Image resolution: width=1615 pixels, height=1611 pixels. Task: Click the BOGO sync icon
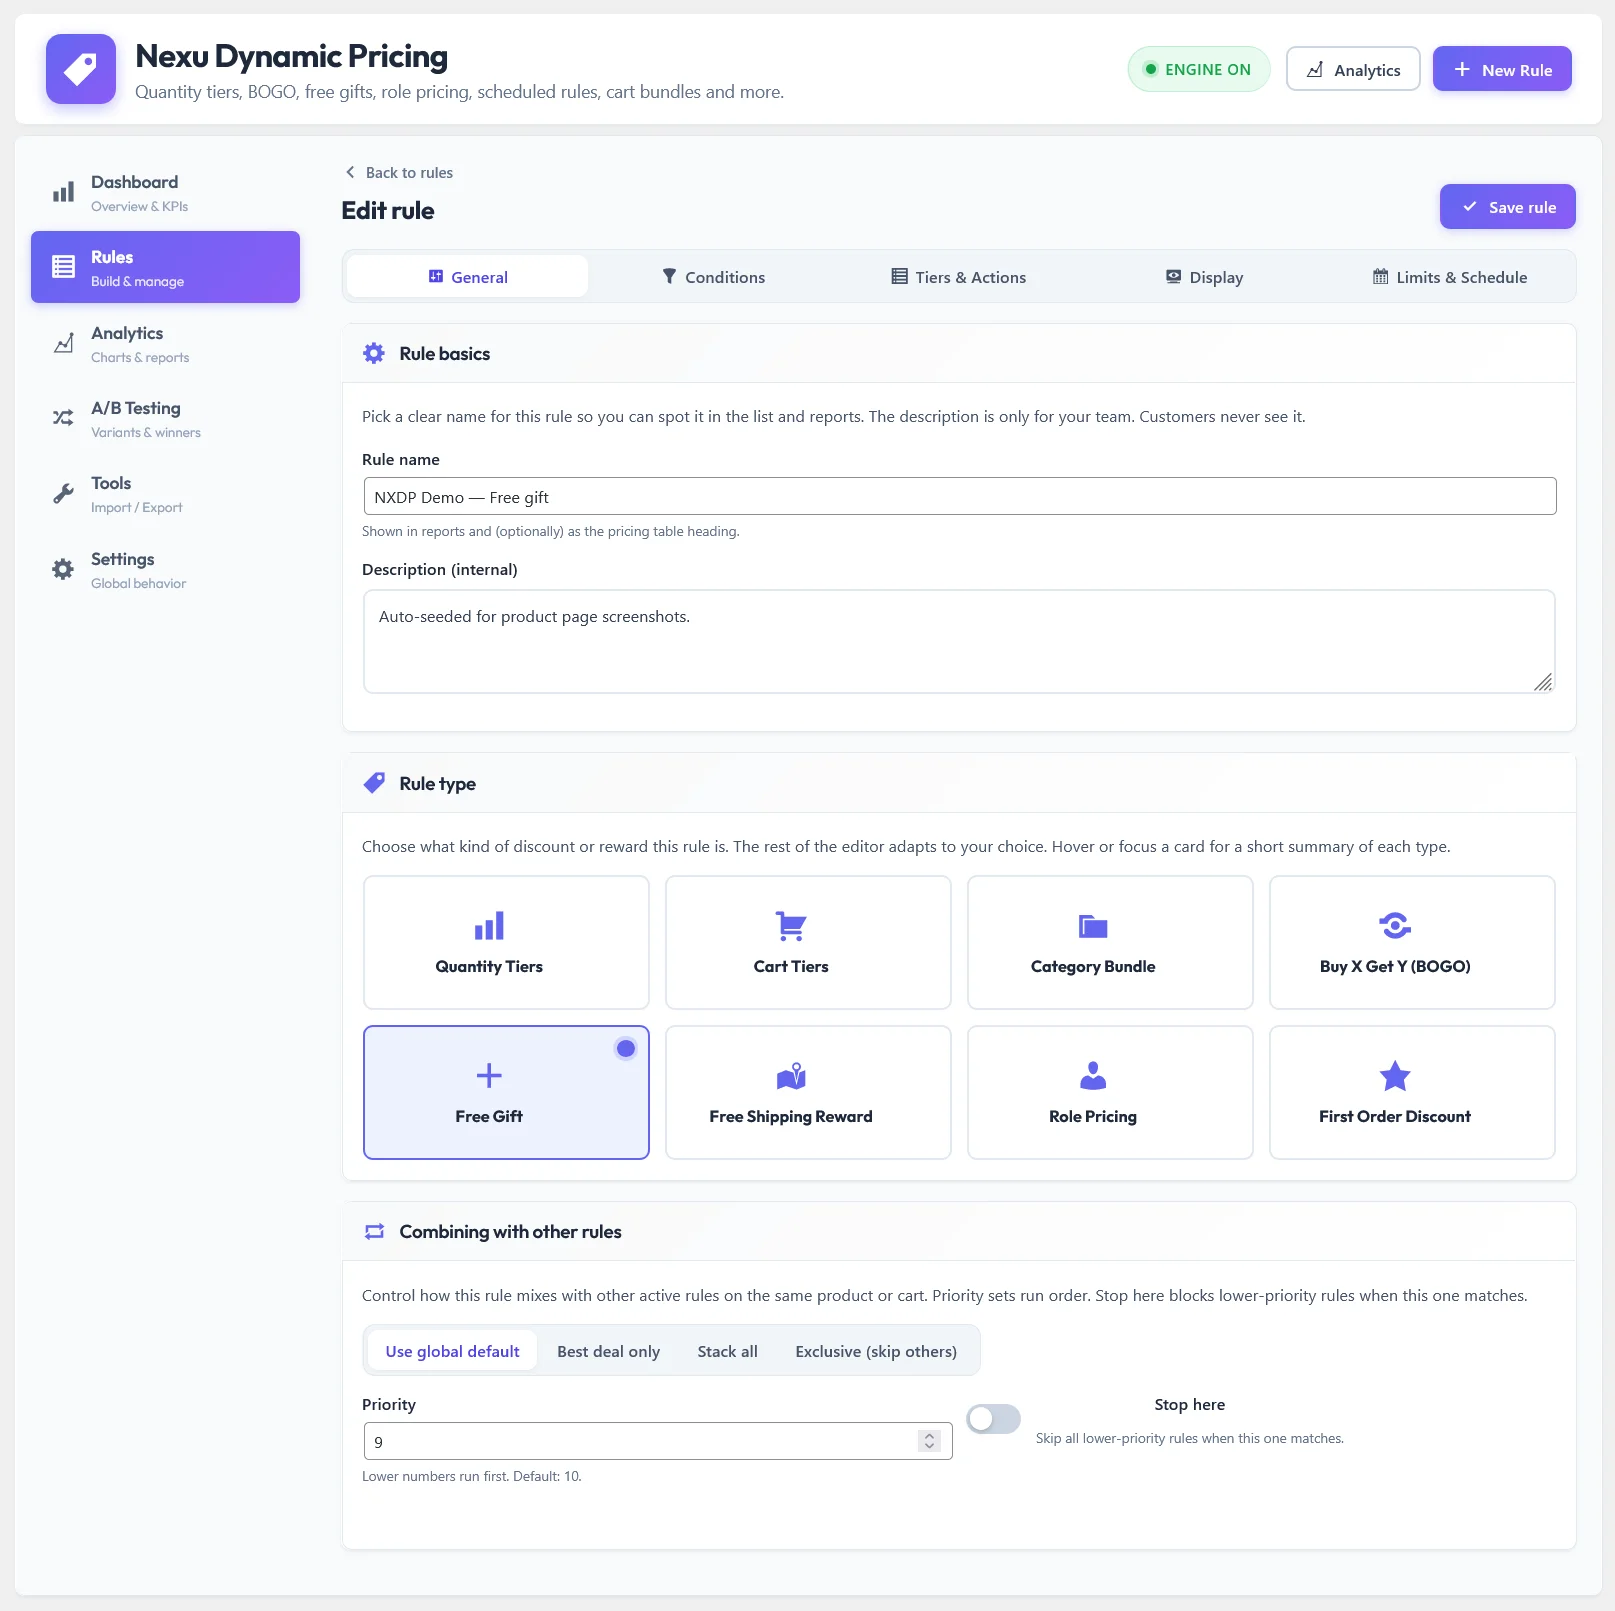click(1395, 926)
